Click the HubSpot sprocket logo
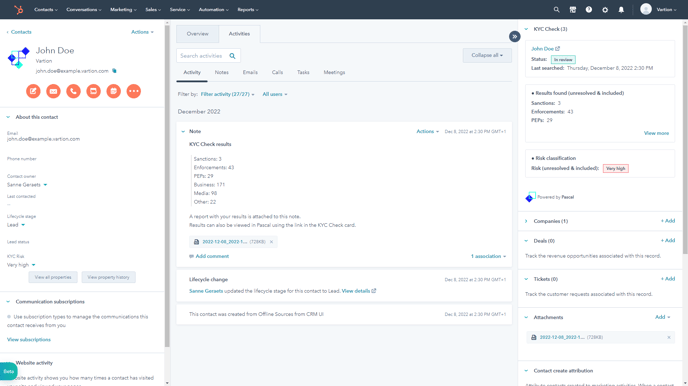The image size is (688, 386). [x=18, y=9]
